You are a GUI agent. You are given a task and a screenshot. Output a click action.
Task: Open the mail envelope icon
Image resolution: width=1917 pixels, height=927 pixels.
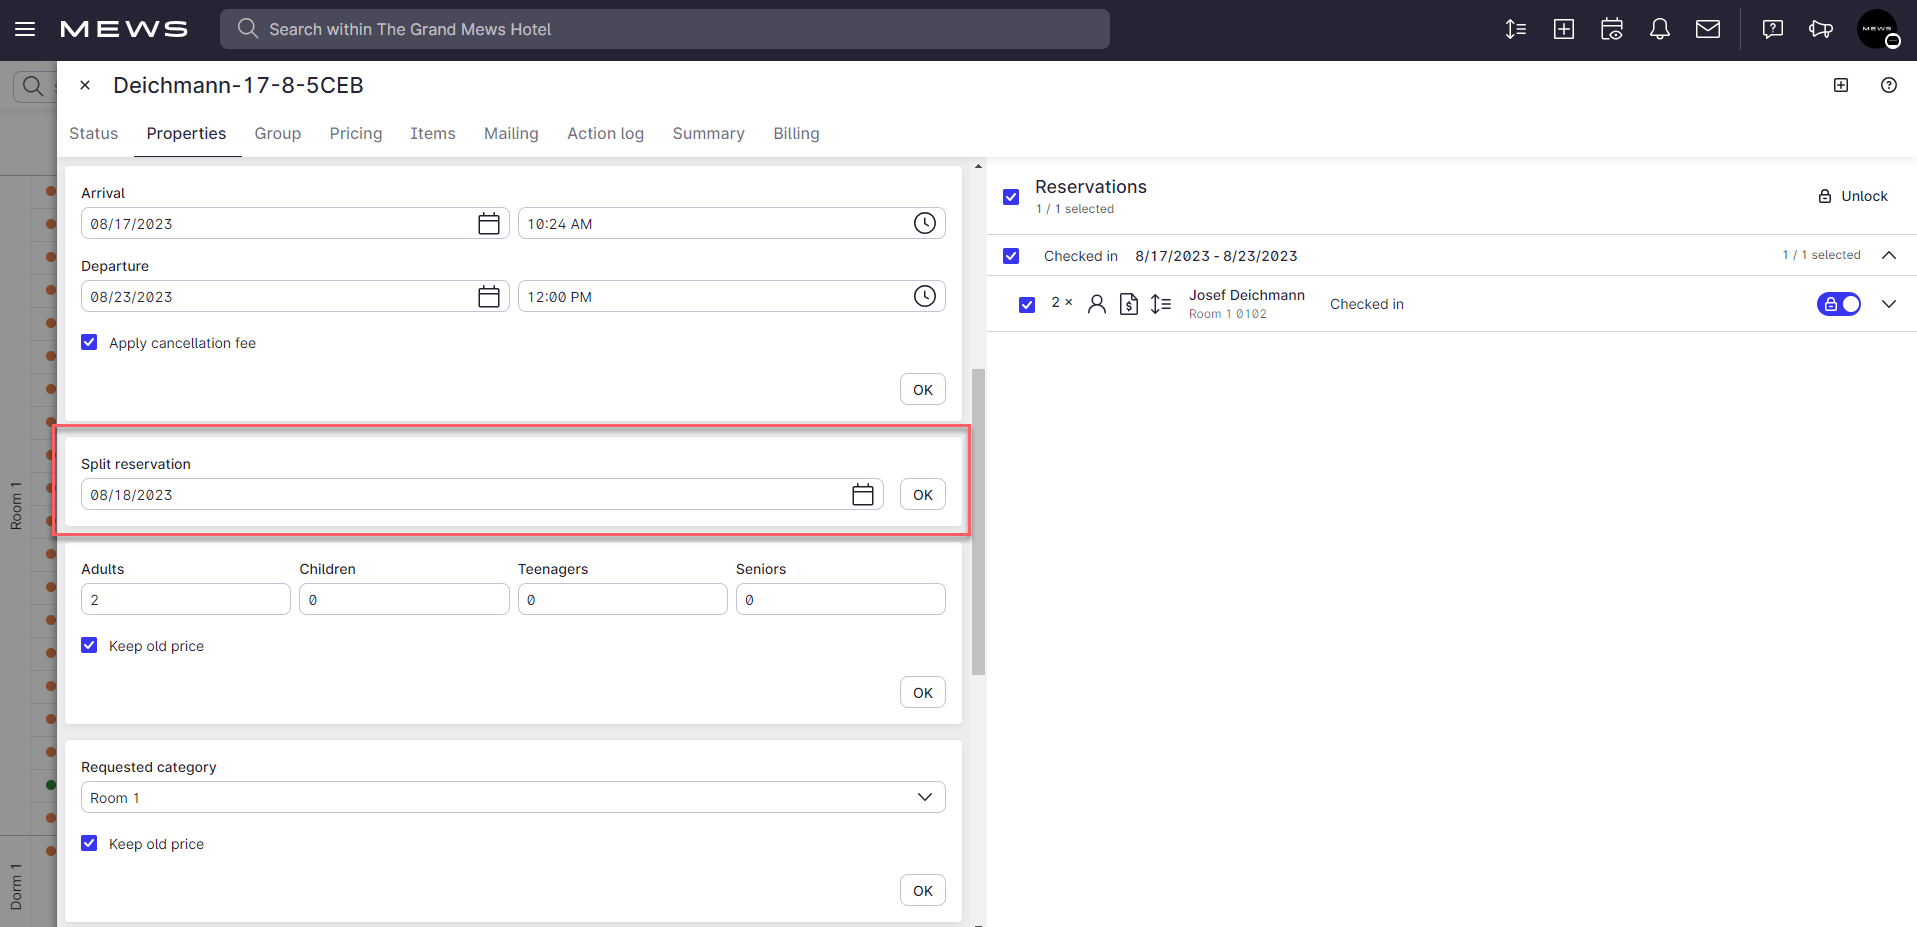click(1707, 29)
